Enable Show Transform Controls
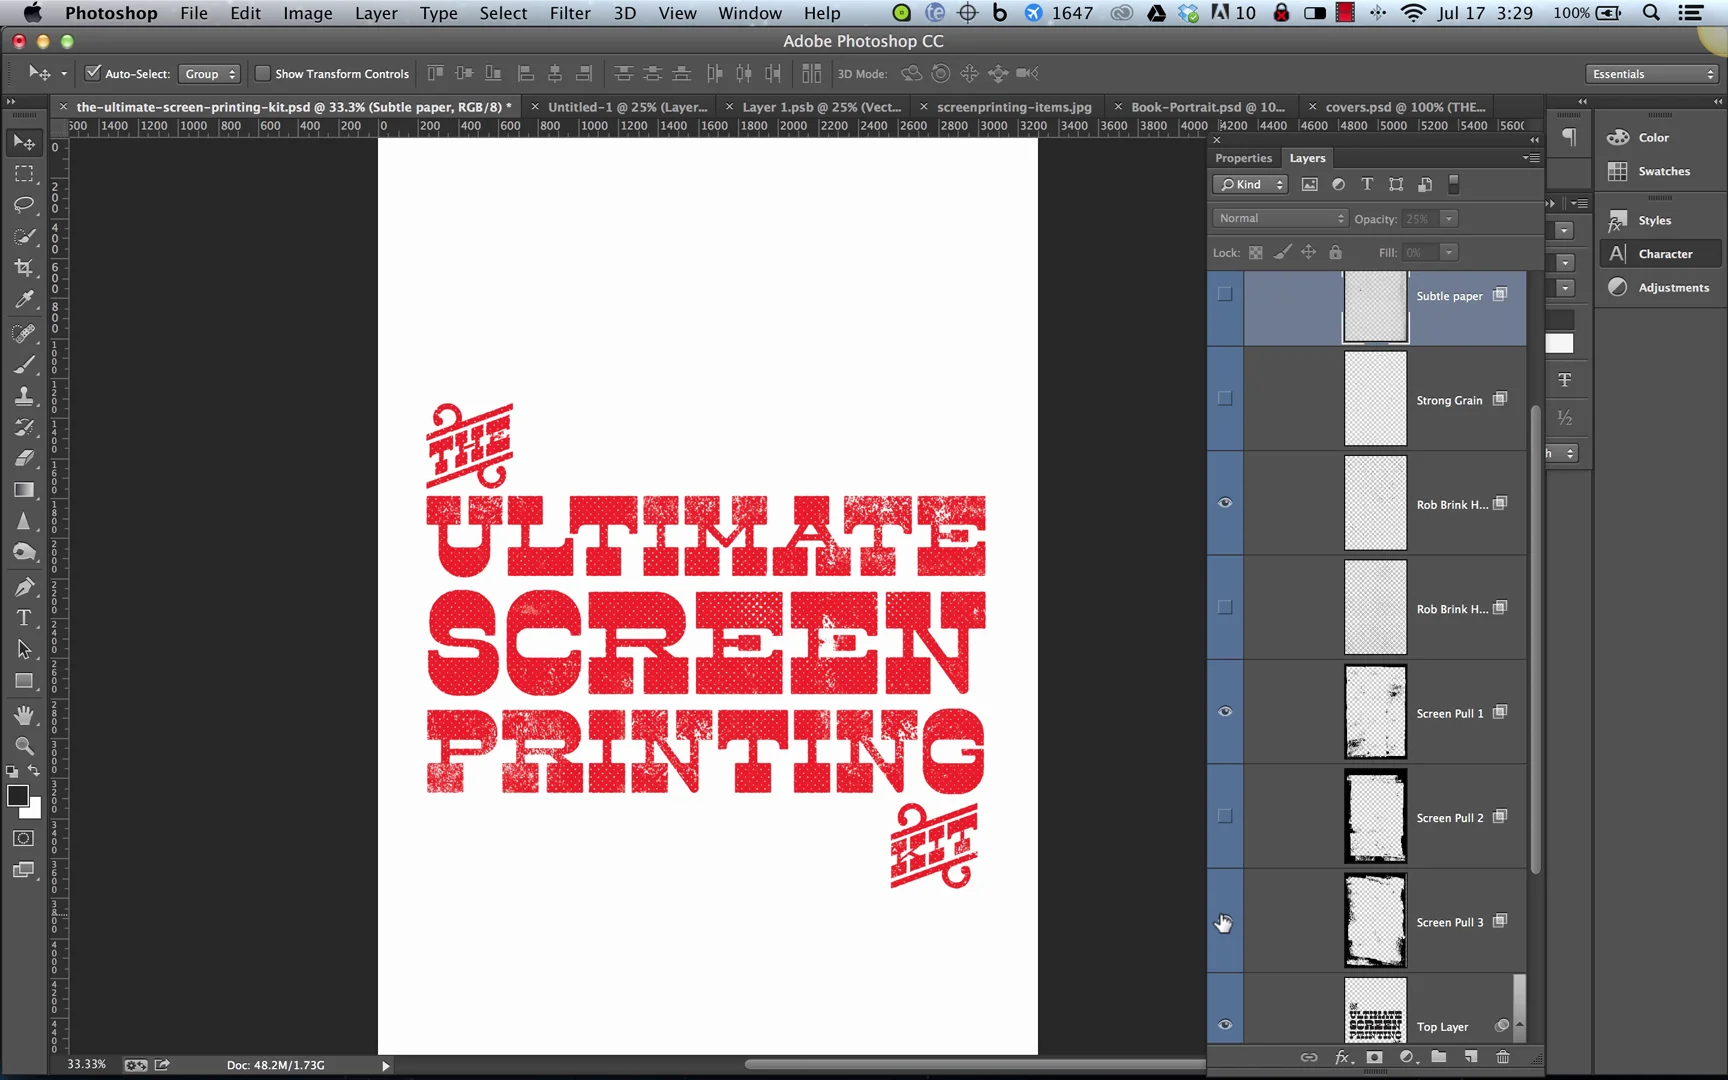 263,73
